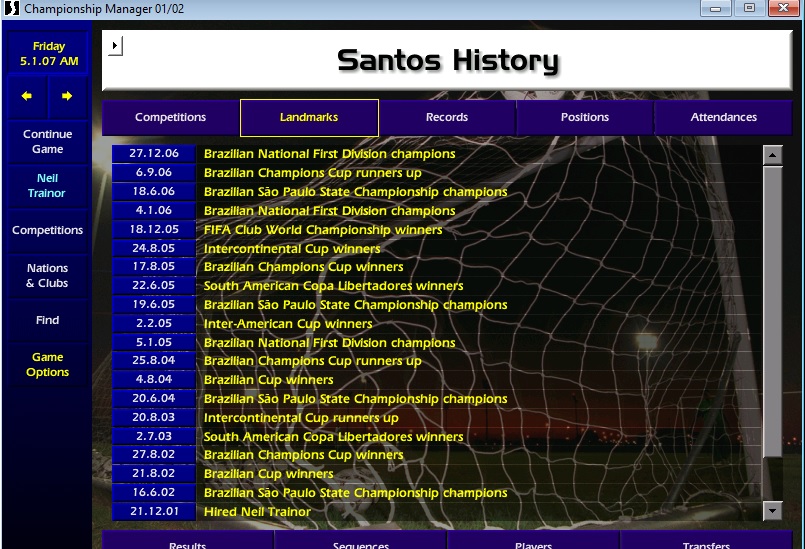The width and height of the screenshot is (805, 549).
Task: Select the 2.7.03 Copa Libertadores winners row
Action: [x=436, y=437]
